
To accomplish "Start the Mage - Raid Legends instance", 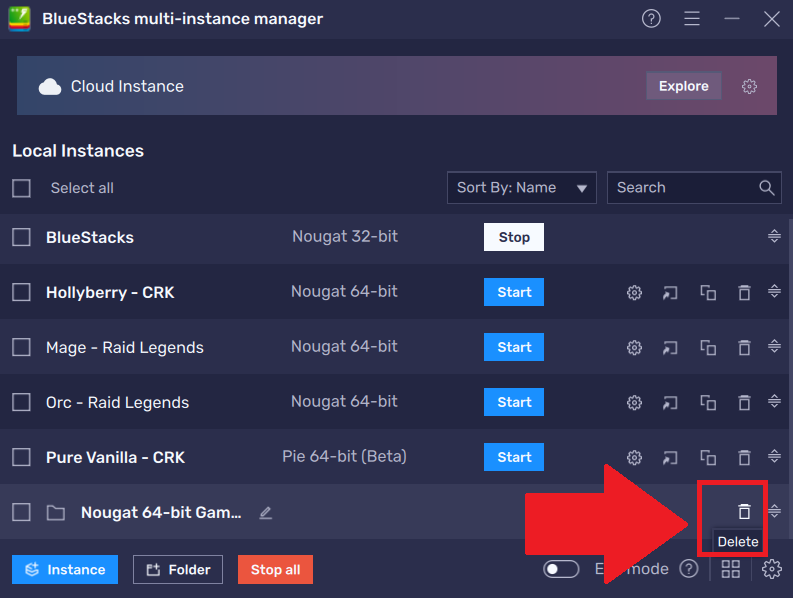I will click(514, 347).
